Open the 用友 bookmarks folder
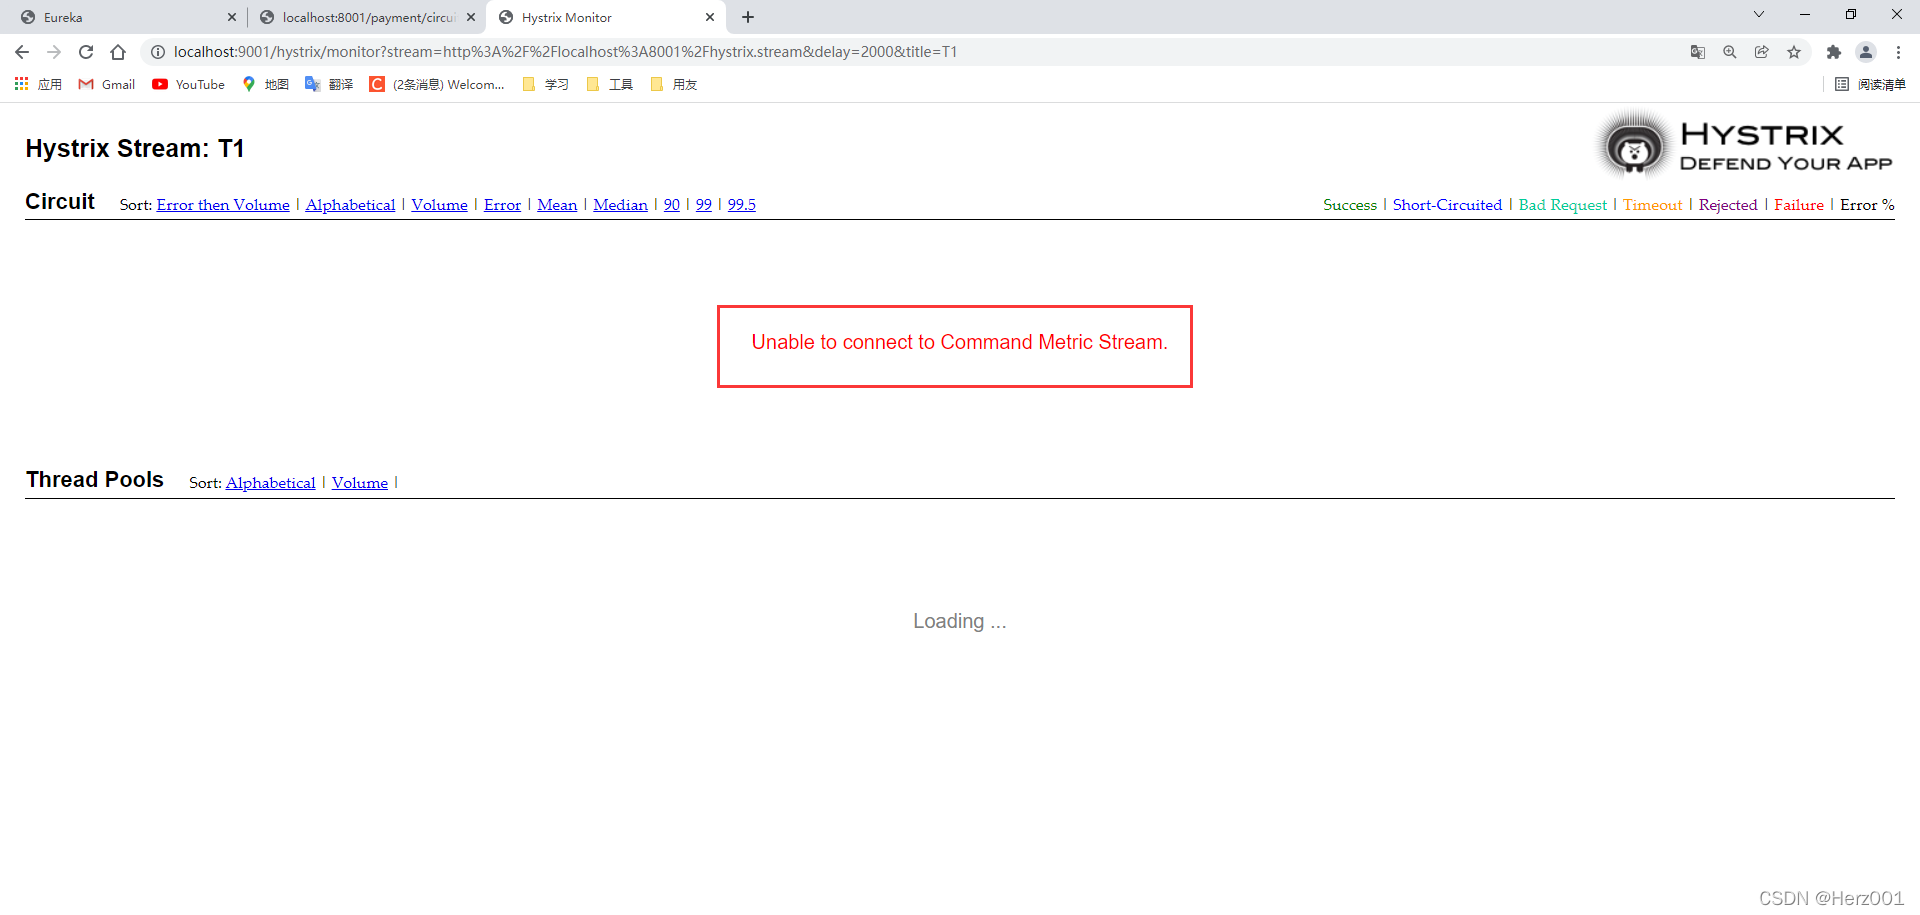The width and height of the screenshot is (1920, 915). pyautogui.click(x=674, y=85)
